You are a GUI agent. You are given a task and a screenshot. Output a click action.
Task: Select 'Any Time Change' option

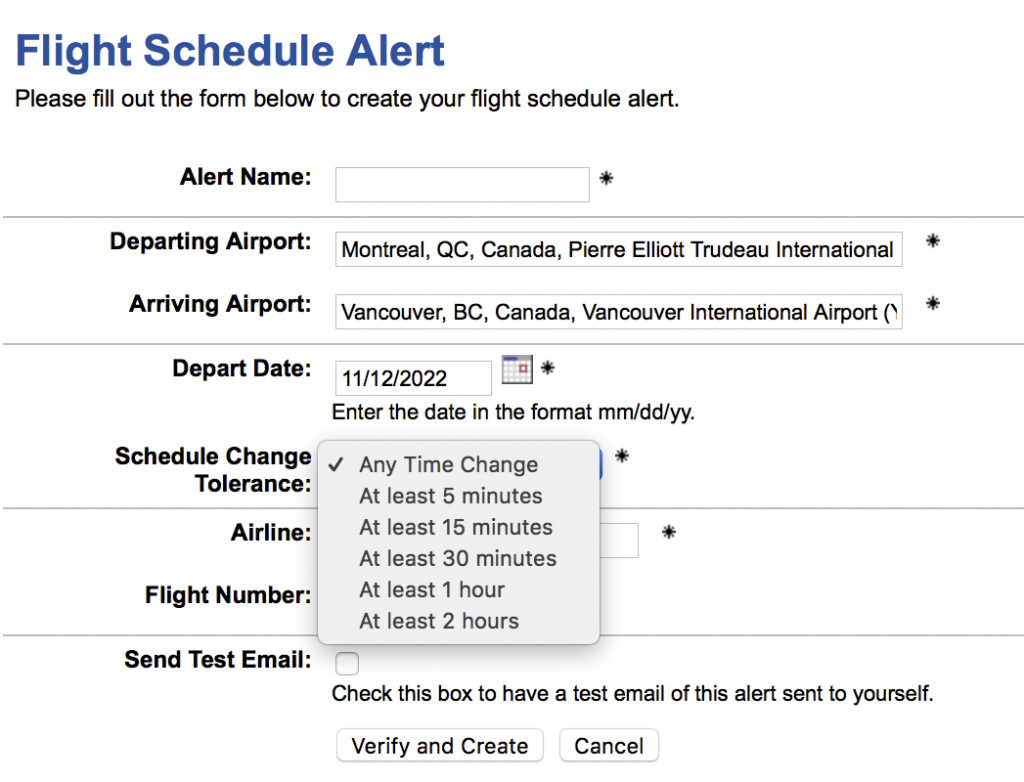click(x=448, y=465)
